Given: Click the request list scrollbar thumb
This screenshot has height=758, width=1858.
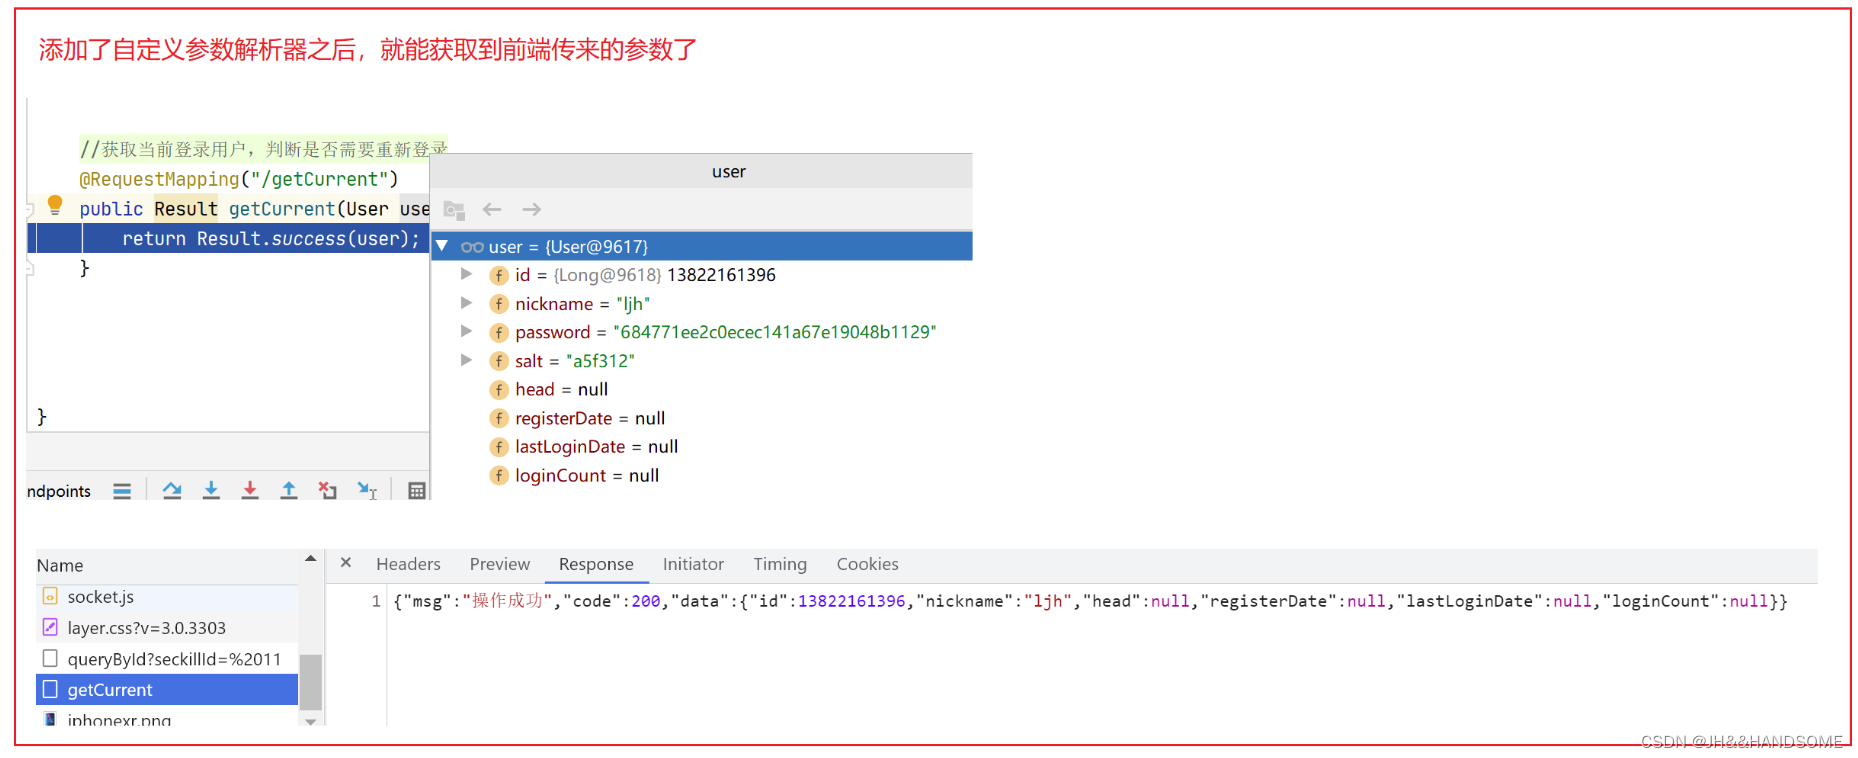Looking at the screenshot, I should (311, 681).
